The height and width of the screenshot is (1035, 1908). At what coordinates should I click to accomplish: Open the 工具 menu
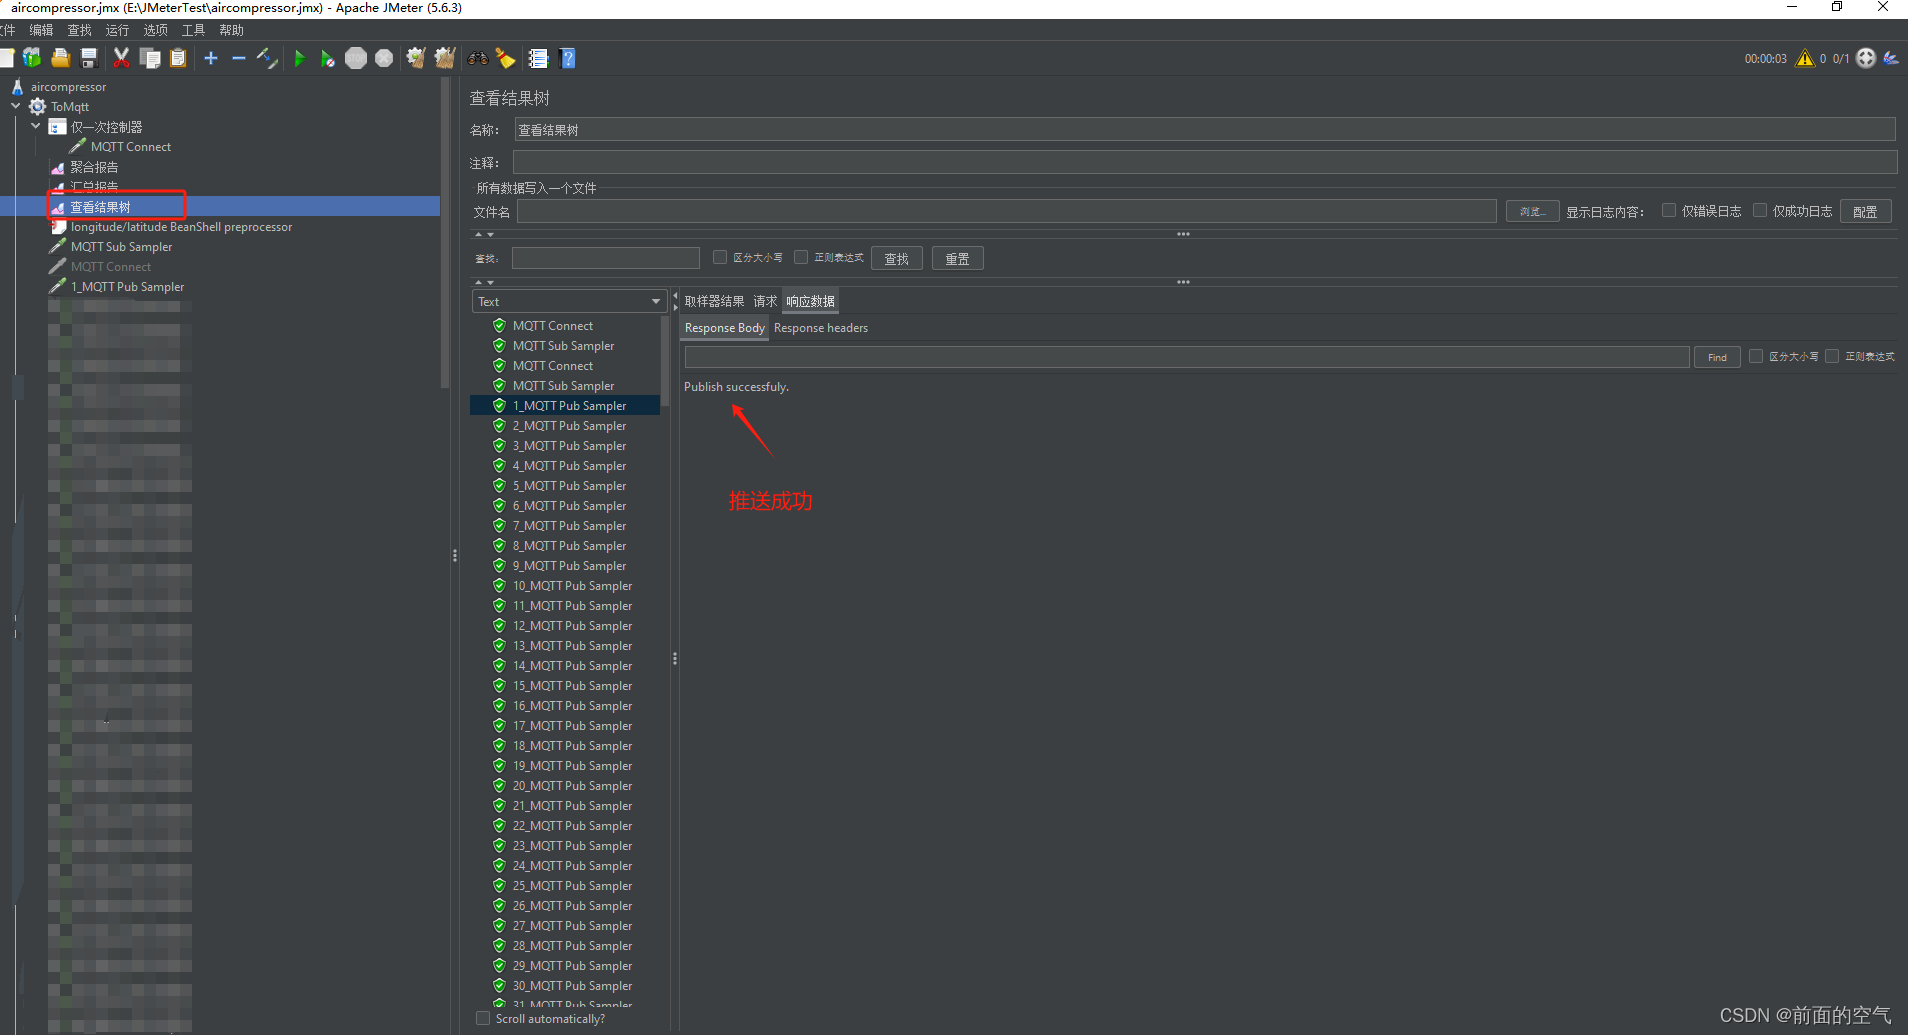click(193, 30)
